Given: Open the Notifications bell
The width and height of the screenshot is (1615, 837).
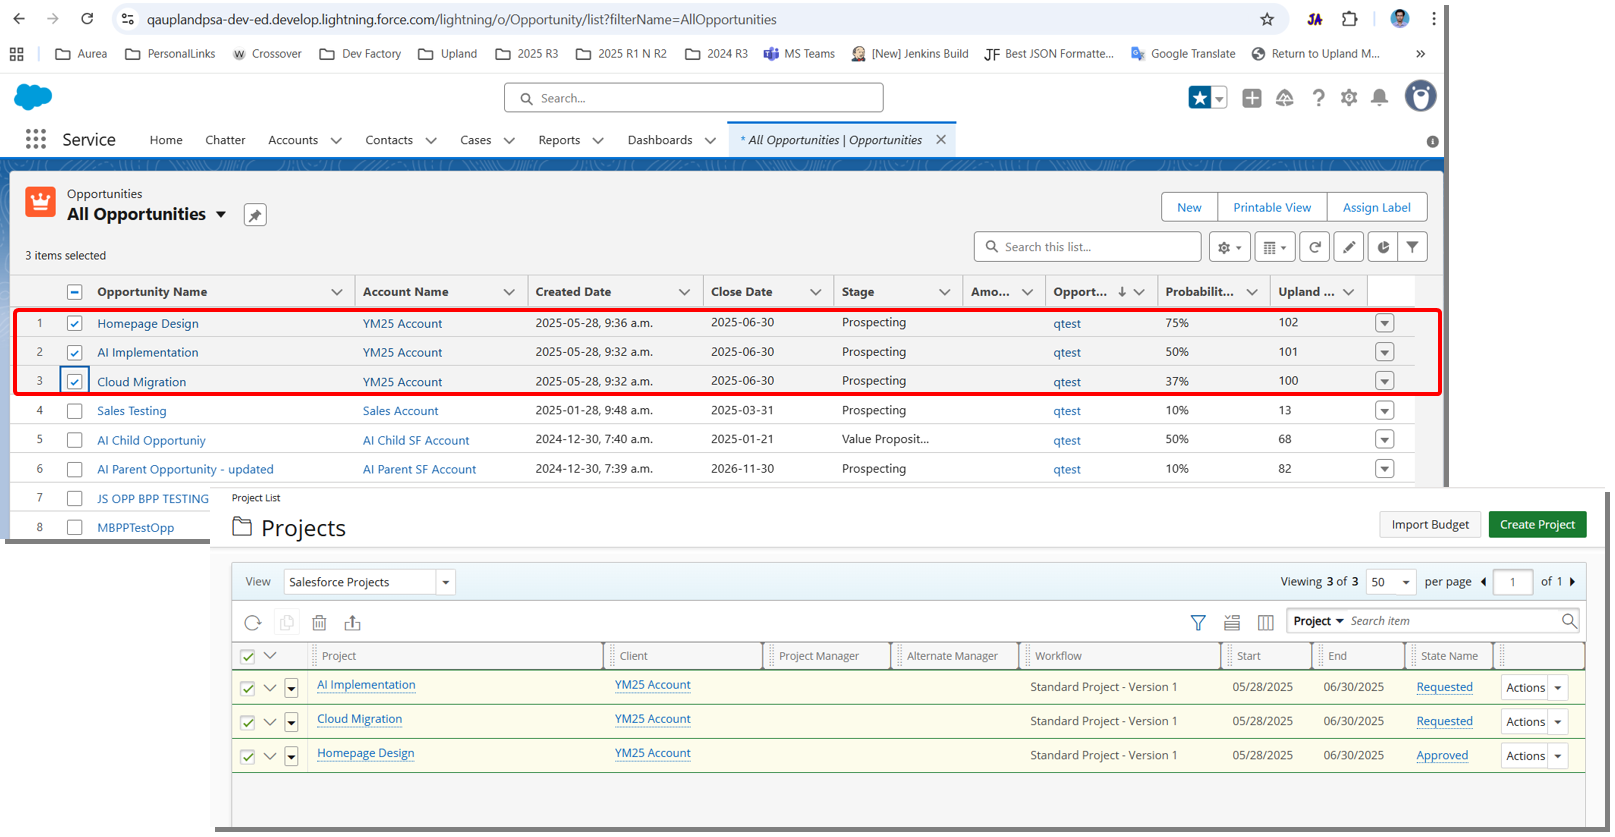Looking at the screenshot, I should pos(1379,97).
